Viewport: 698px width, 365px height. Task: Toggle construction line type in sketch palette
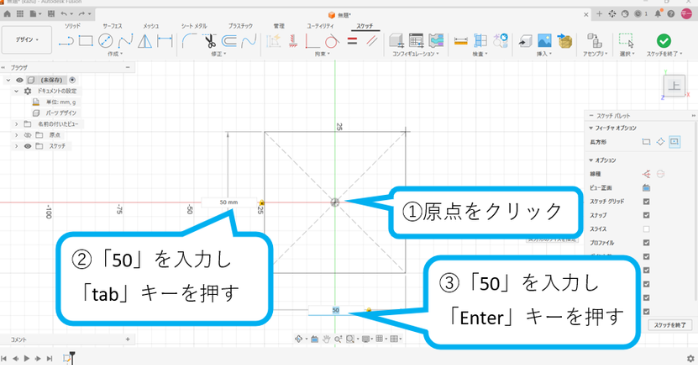click(x=646, y=174)
